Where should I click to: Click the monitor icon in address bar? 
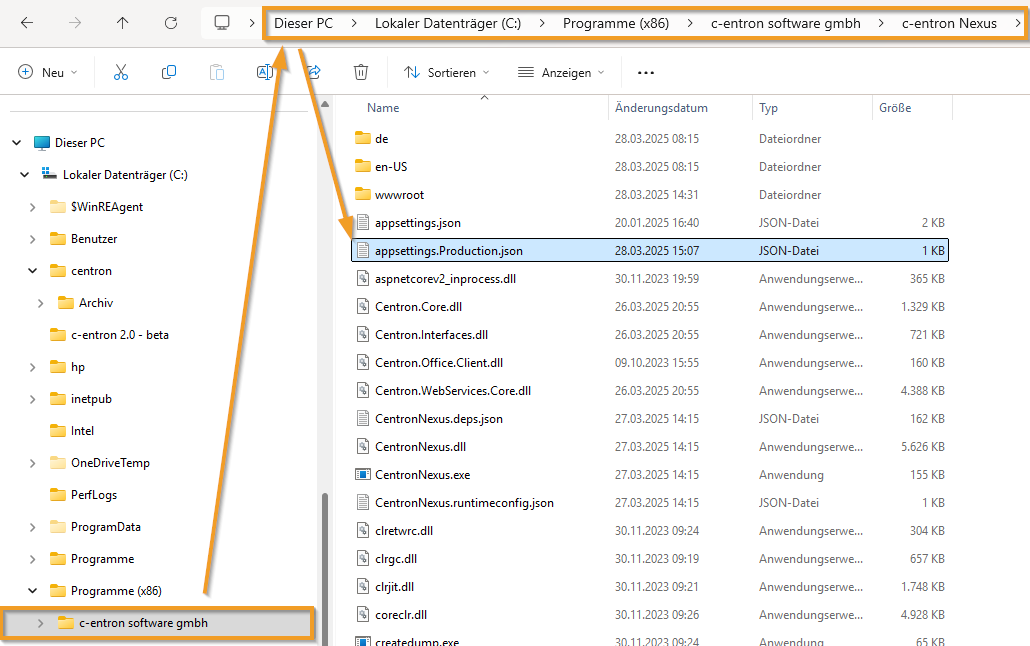pos(222,22)
